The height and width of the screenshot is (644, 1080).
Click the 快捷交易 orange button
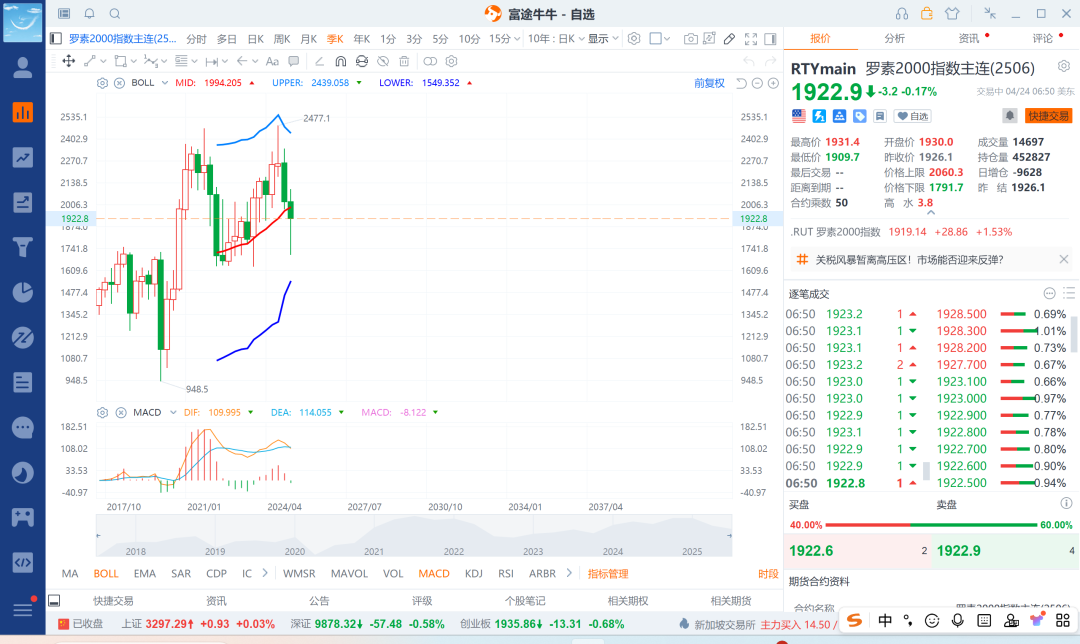[1048, 116]
